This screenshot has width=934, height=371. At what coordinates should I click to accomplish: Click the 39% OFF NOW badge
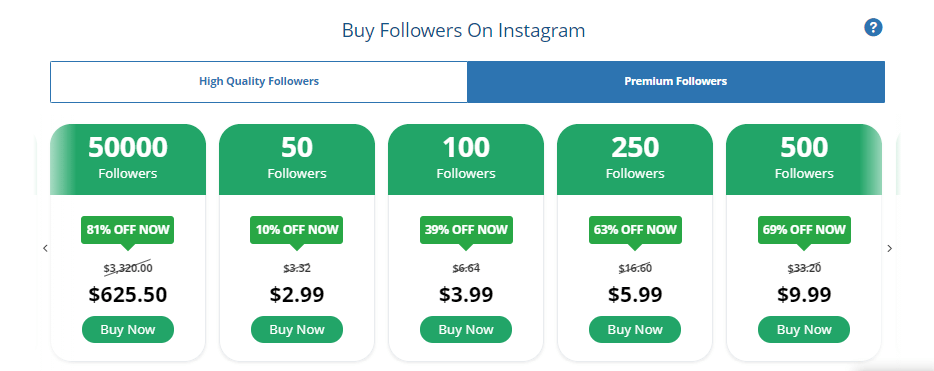point(466,230)
